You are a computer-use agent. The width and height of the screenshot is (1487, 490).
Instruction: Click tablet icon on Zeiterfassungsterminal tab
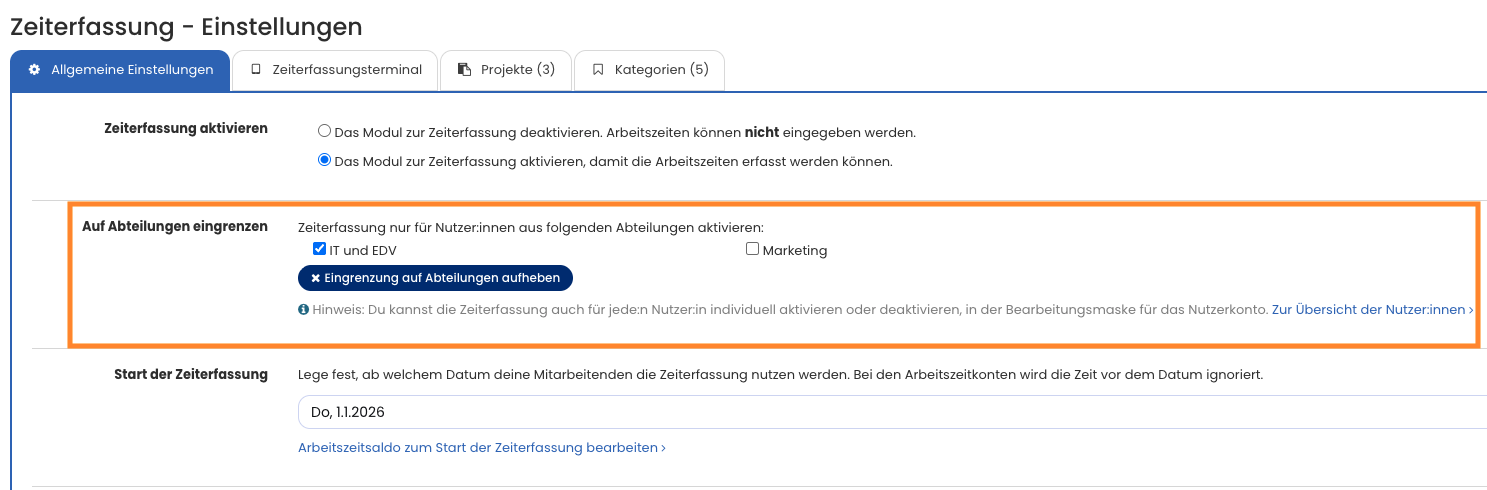pos(256,70)
